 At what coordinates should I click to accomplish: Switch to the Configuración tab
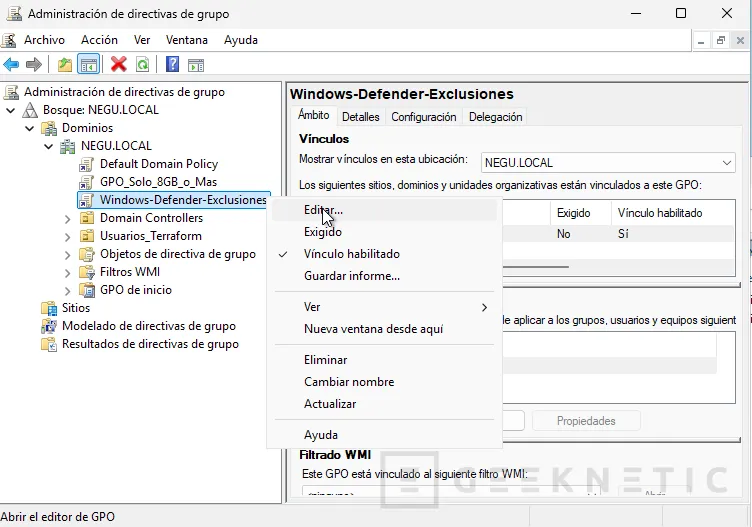point(423,117)
